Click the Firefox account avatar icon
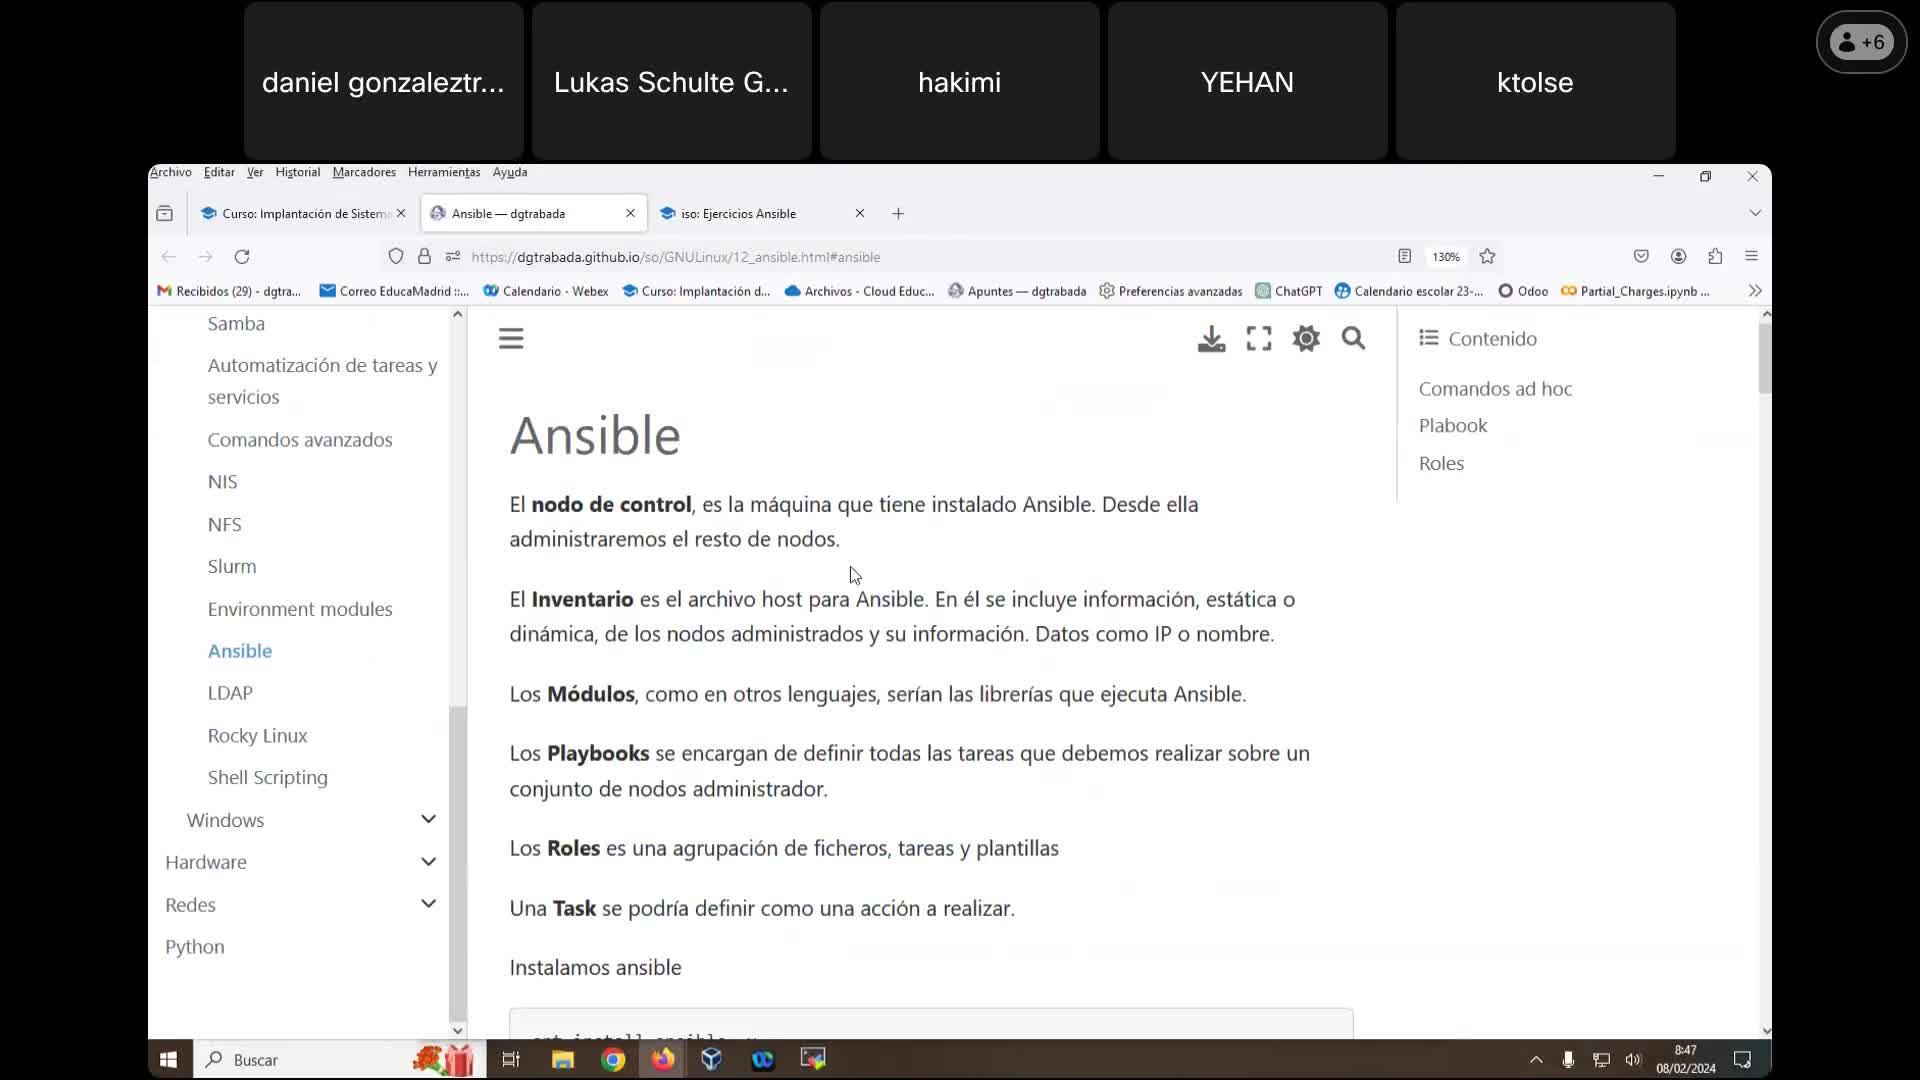 point(1678,257)
